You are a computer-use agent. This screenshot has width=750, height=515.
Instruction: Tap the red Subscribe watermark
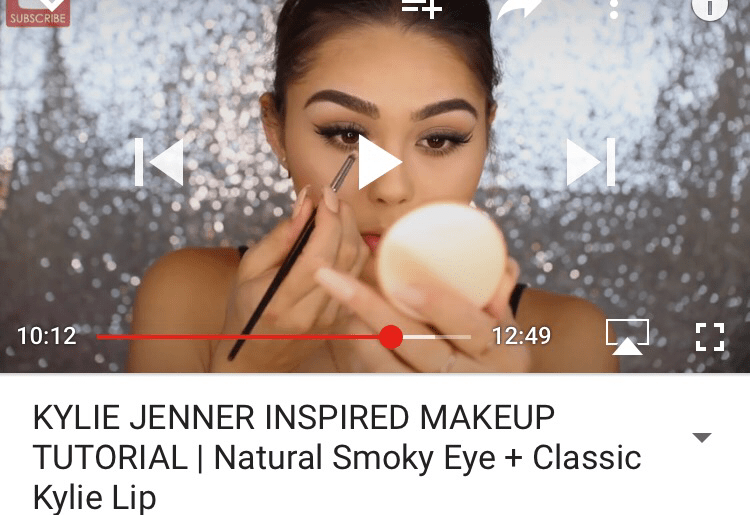(x=38, y=13)
